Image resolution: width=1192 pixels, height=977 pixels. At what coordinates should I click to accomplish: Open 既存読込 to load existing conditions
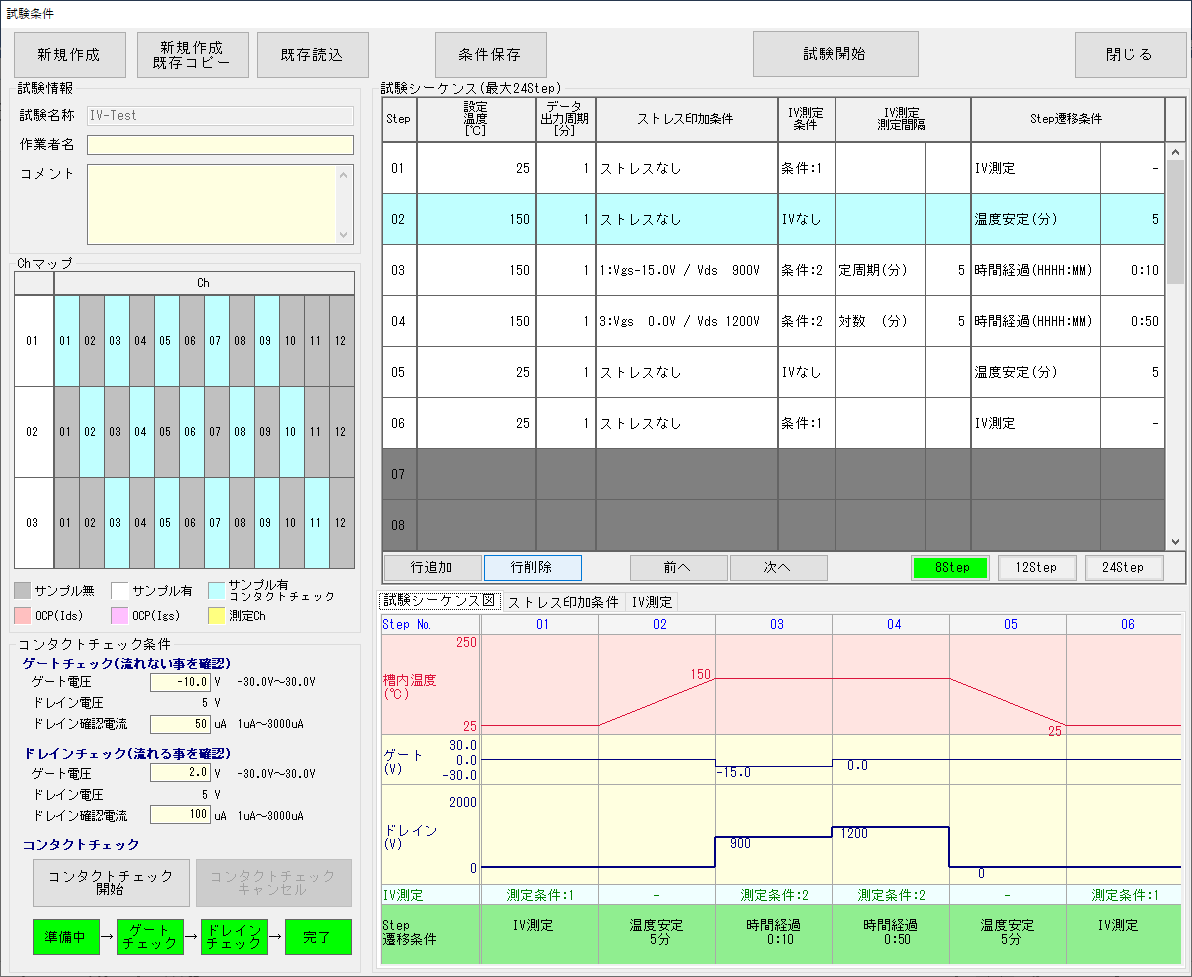click(312, 55)
